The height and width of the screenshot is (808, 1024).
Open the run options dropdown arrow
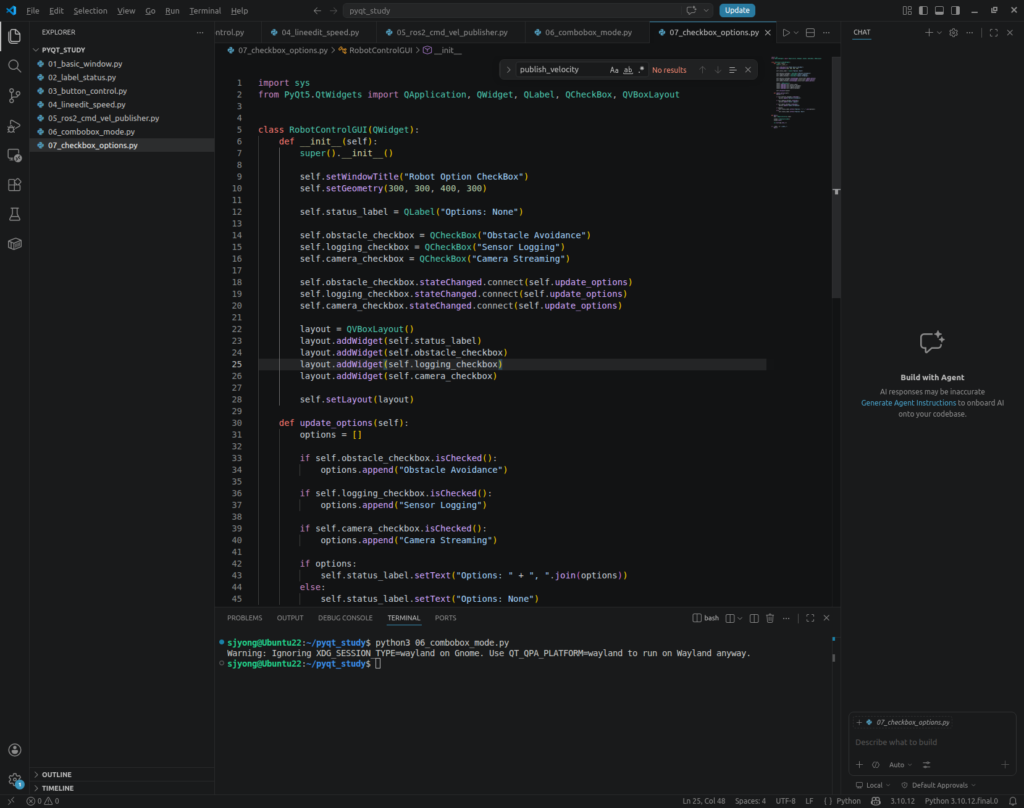click(x=796, y=33)
